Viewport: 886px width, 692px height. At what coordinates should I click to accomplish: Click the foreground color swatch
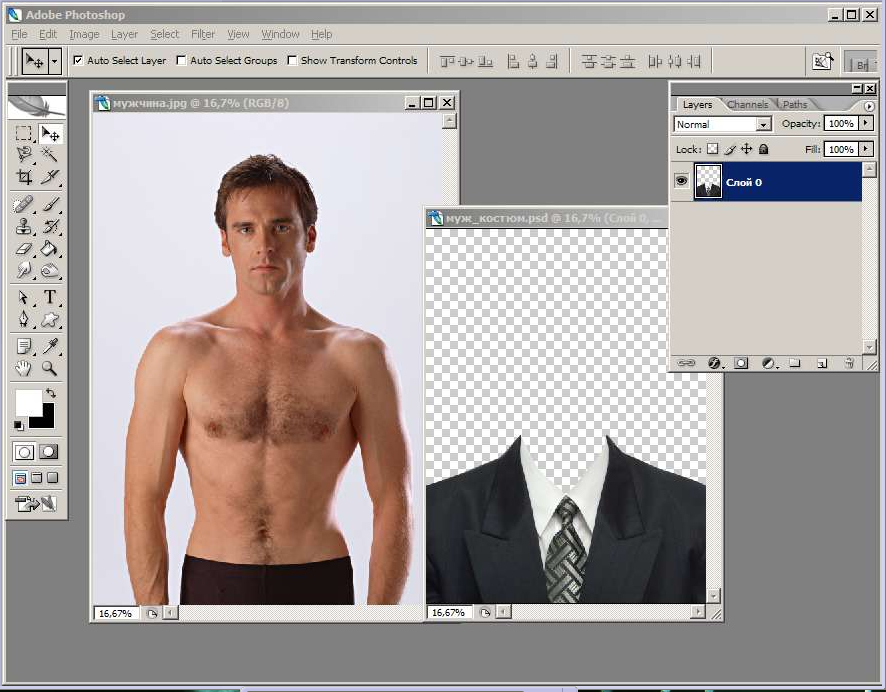click(x=28, y=402)
